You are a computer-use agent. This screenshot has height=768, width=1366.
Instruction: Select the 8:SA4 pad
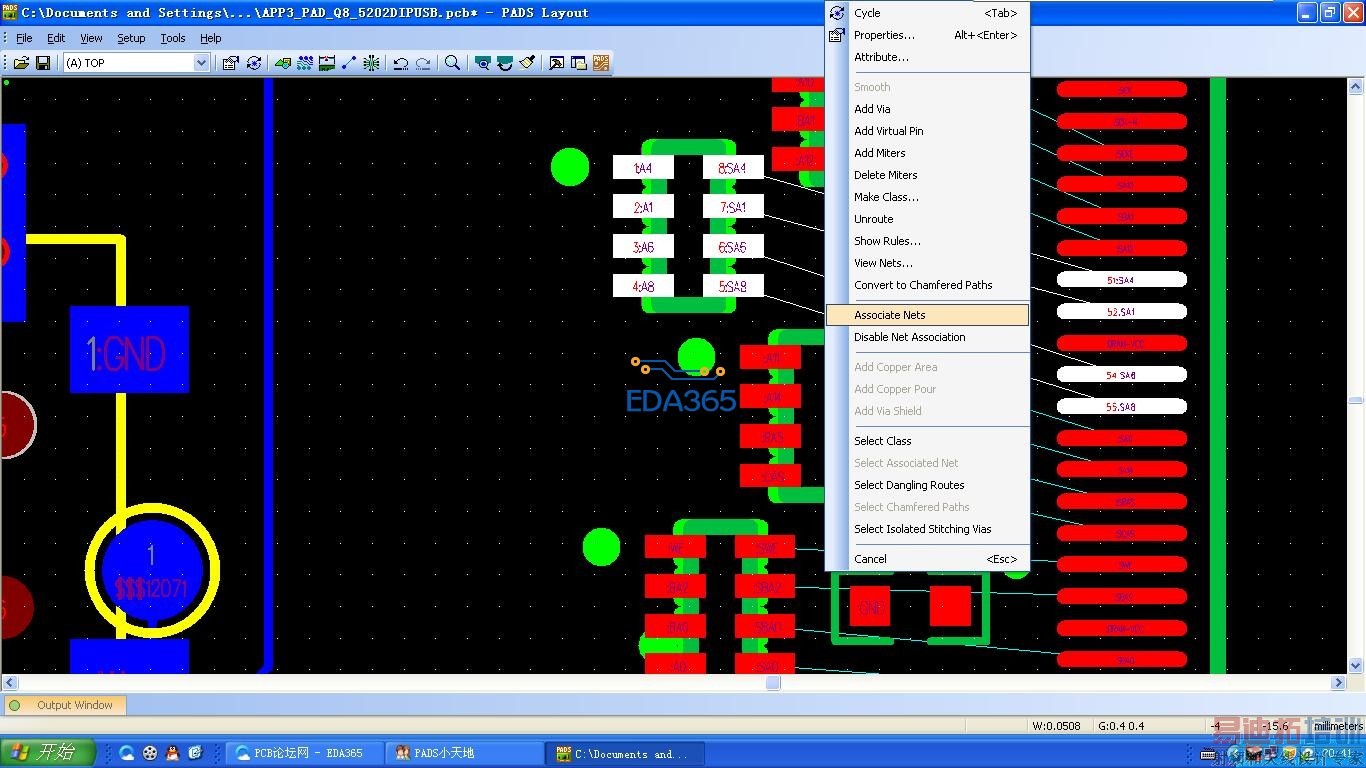pyautogui.click(x=733, y=168)
